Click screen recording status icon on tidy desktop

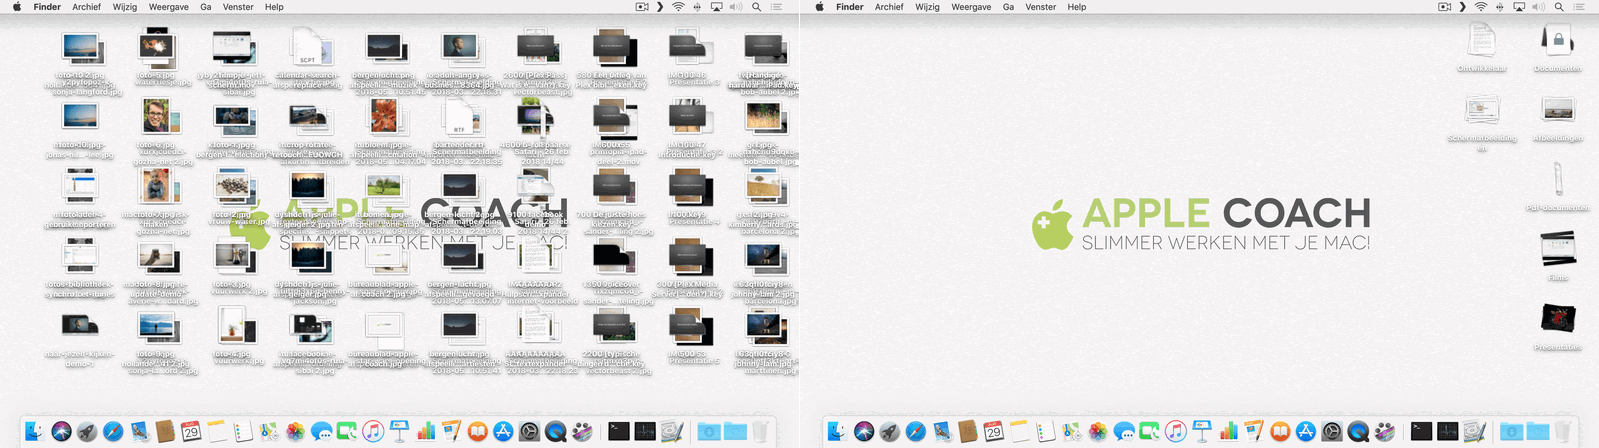tap(1444, 7)
